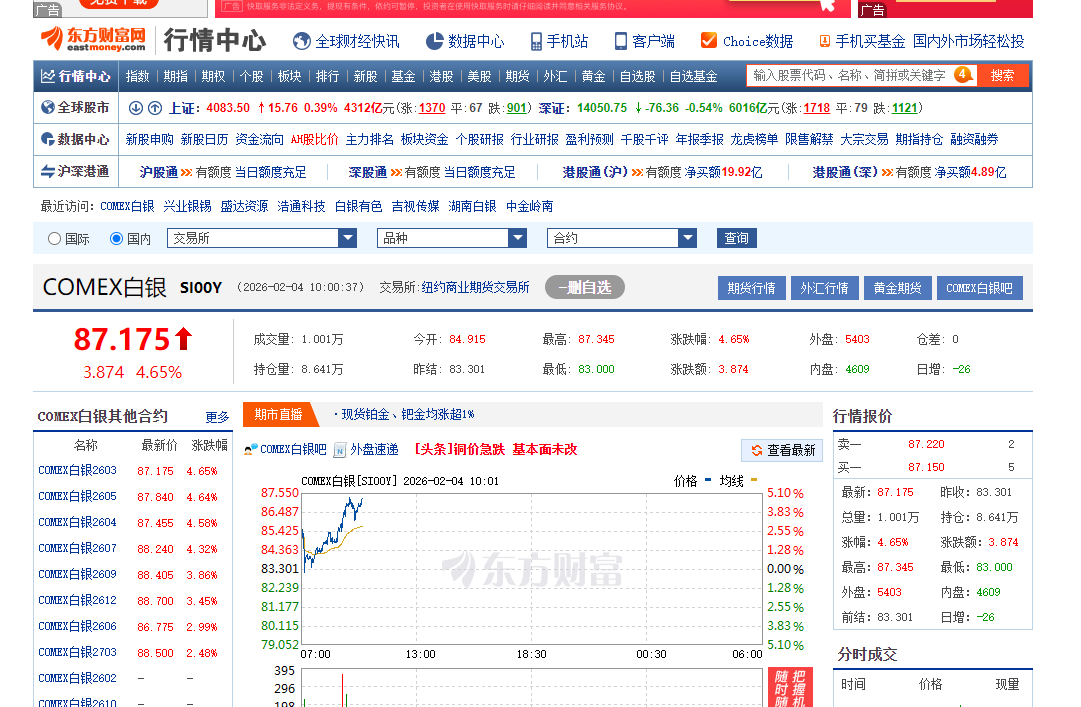Click 更多 in COMEX白银其他合约
Viewport: 1081px width, 707px height.
point(217,417)
